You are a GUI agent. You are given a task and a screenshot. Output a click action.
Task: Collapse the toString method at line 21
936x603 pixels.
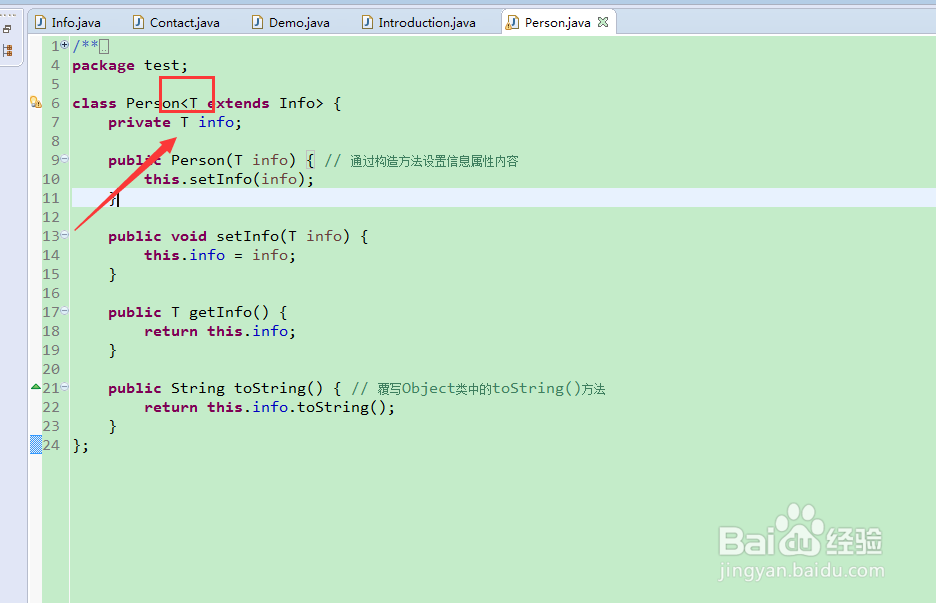(64, 387)
